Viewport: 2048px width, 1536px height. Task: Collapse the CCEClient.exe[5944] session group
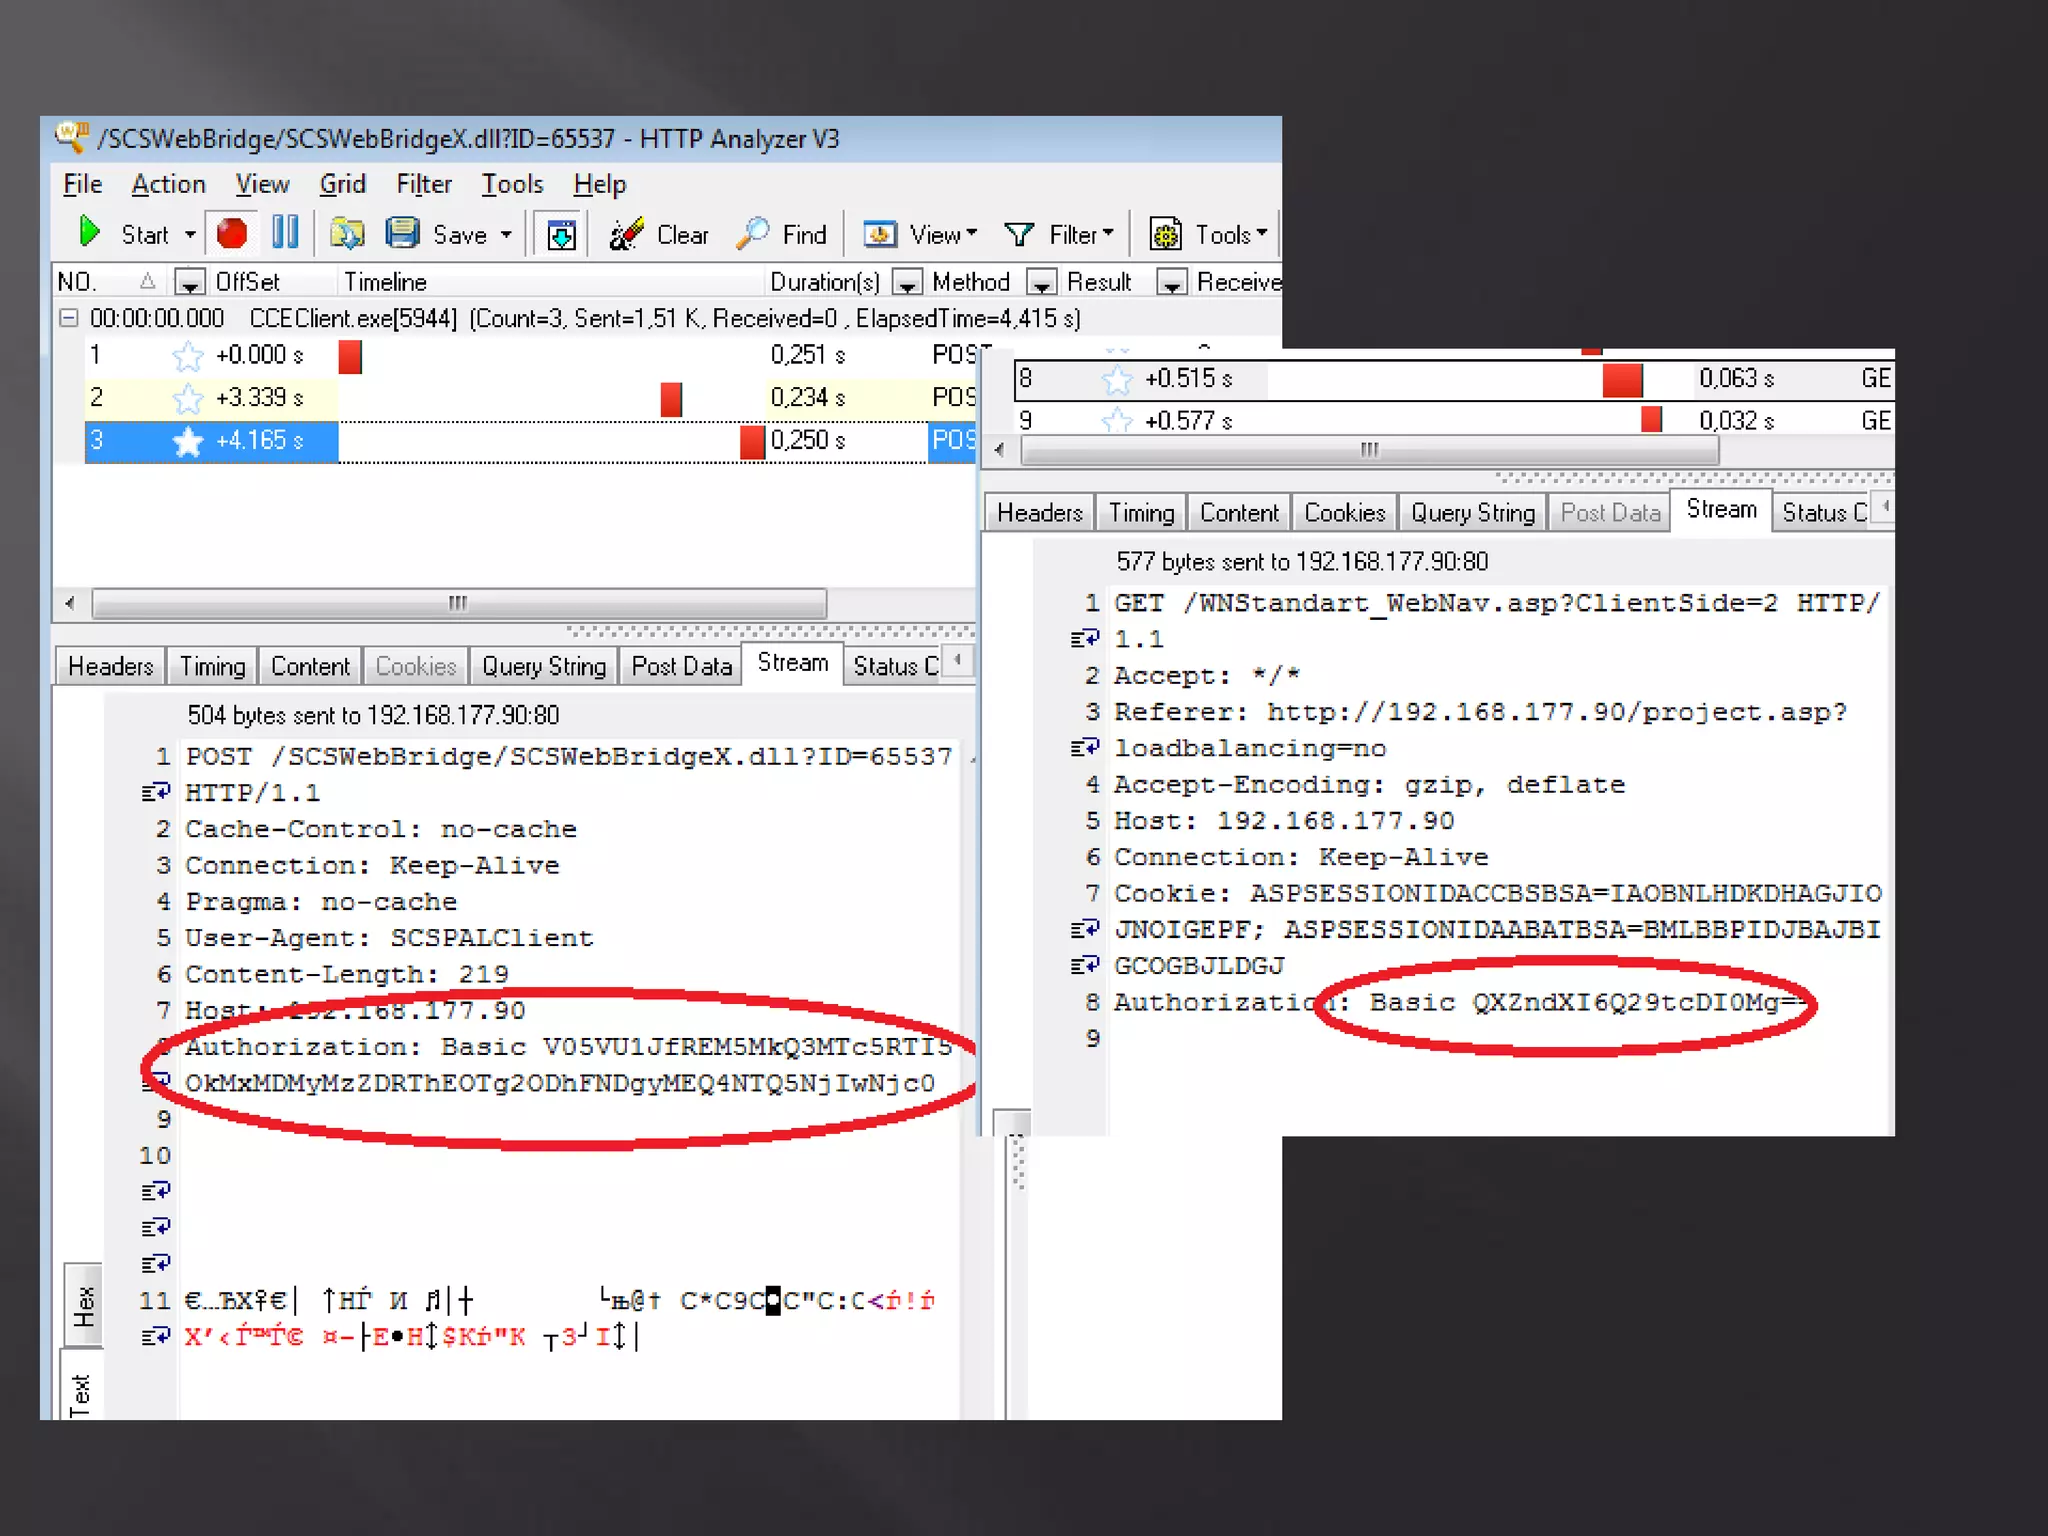tap(68, 319)
